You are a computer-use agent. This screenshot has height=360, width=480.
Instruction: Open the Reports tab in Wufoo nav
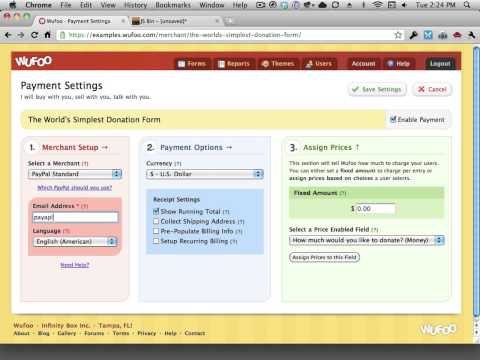pyautogui.click(x=234, y=64)
